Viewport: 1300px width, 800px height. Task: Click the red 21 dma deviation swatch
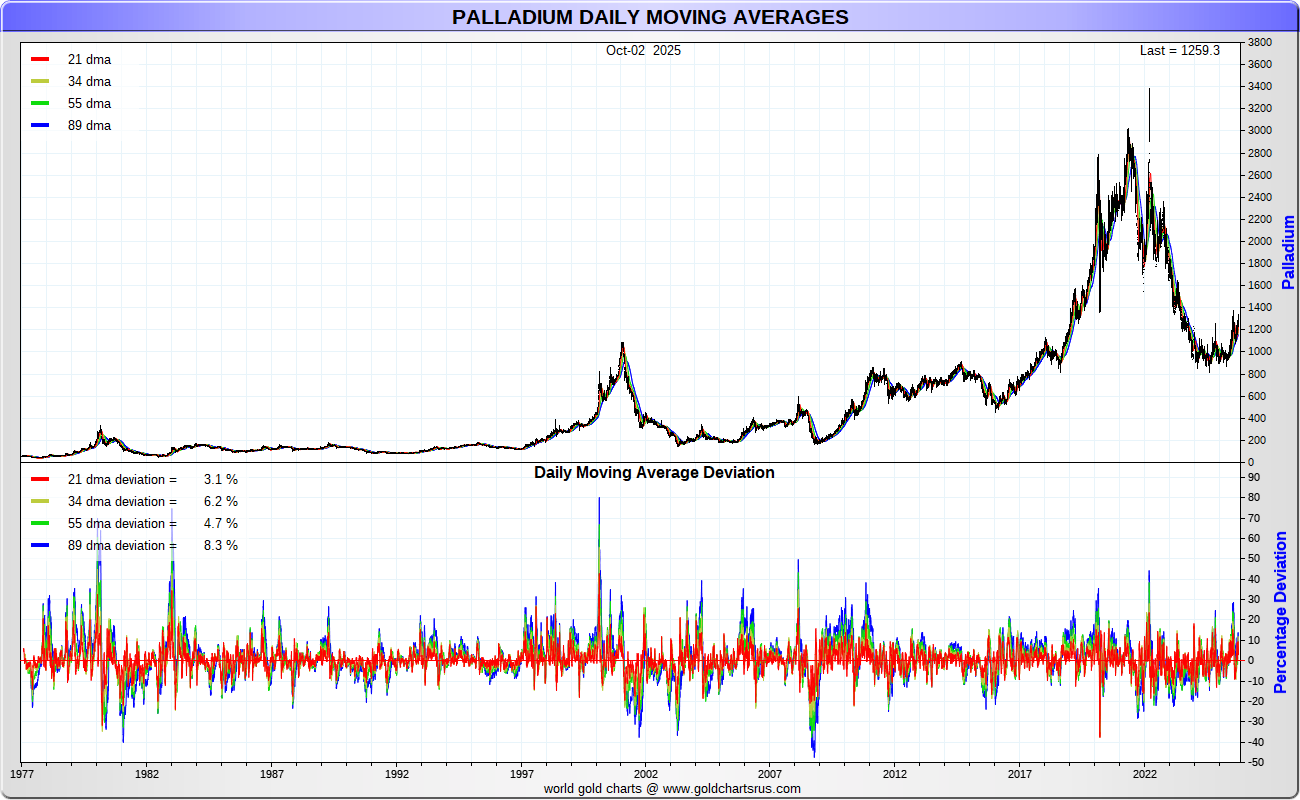point(40,479)
